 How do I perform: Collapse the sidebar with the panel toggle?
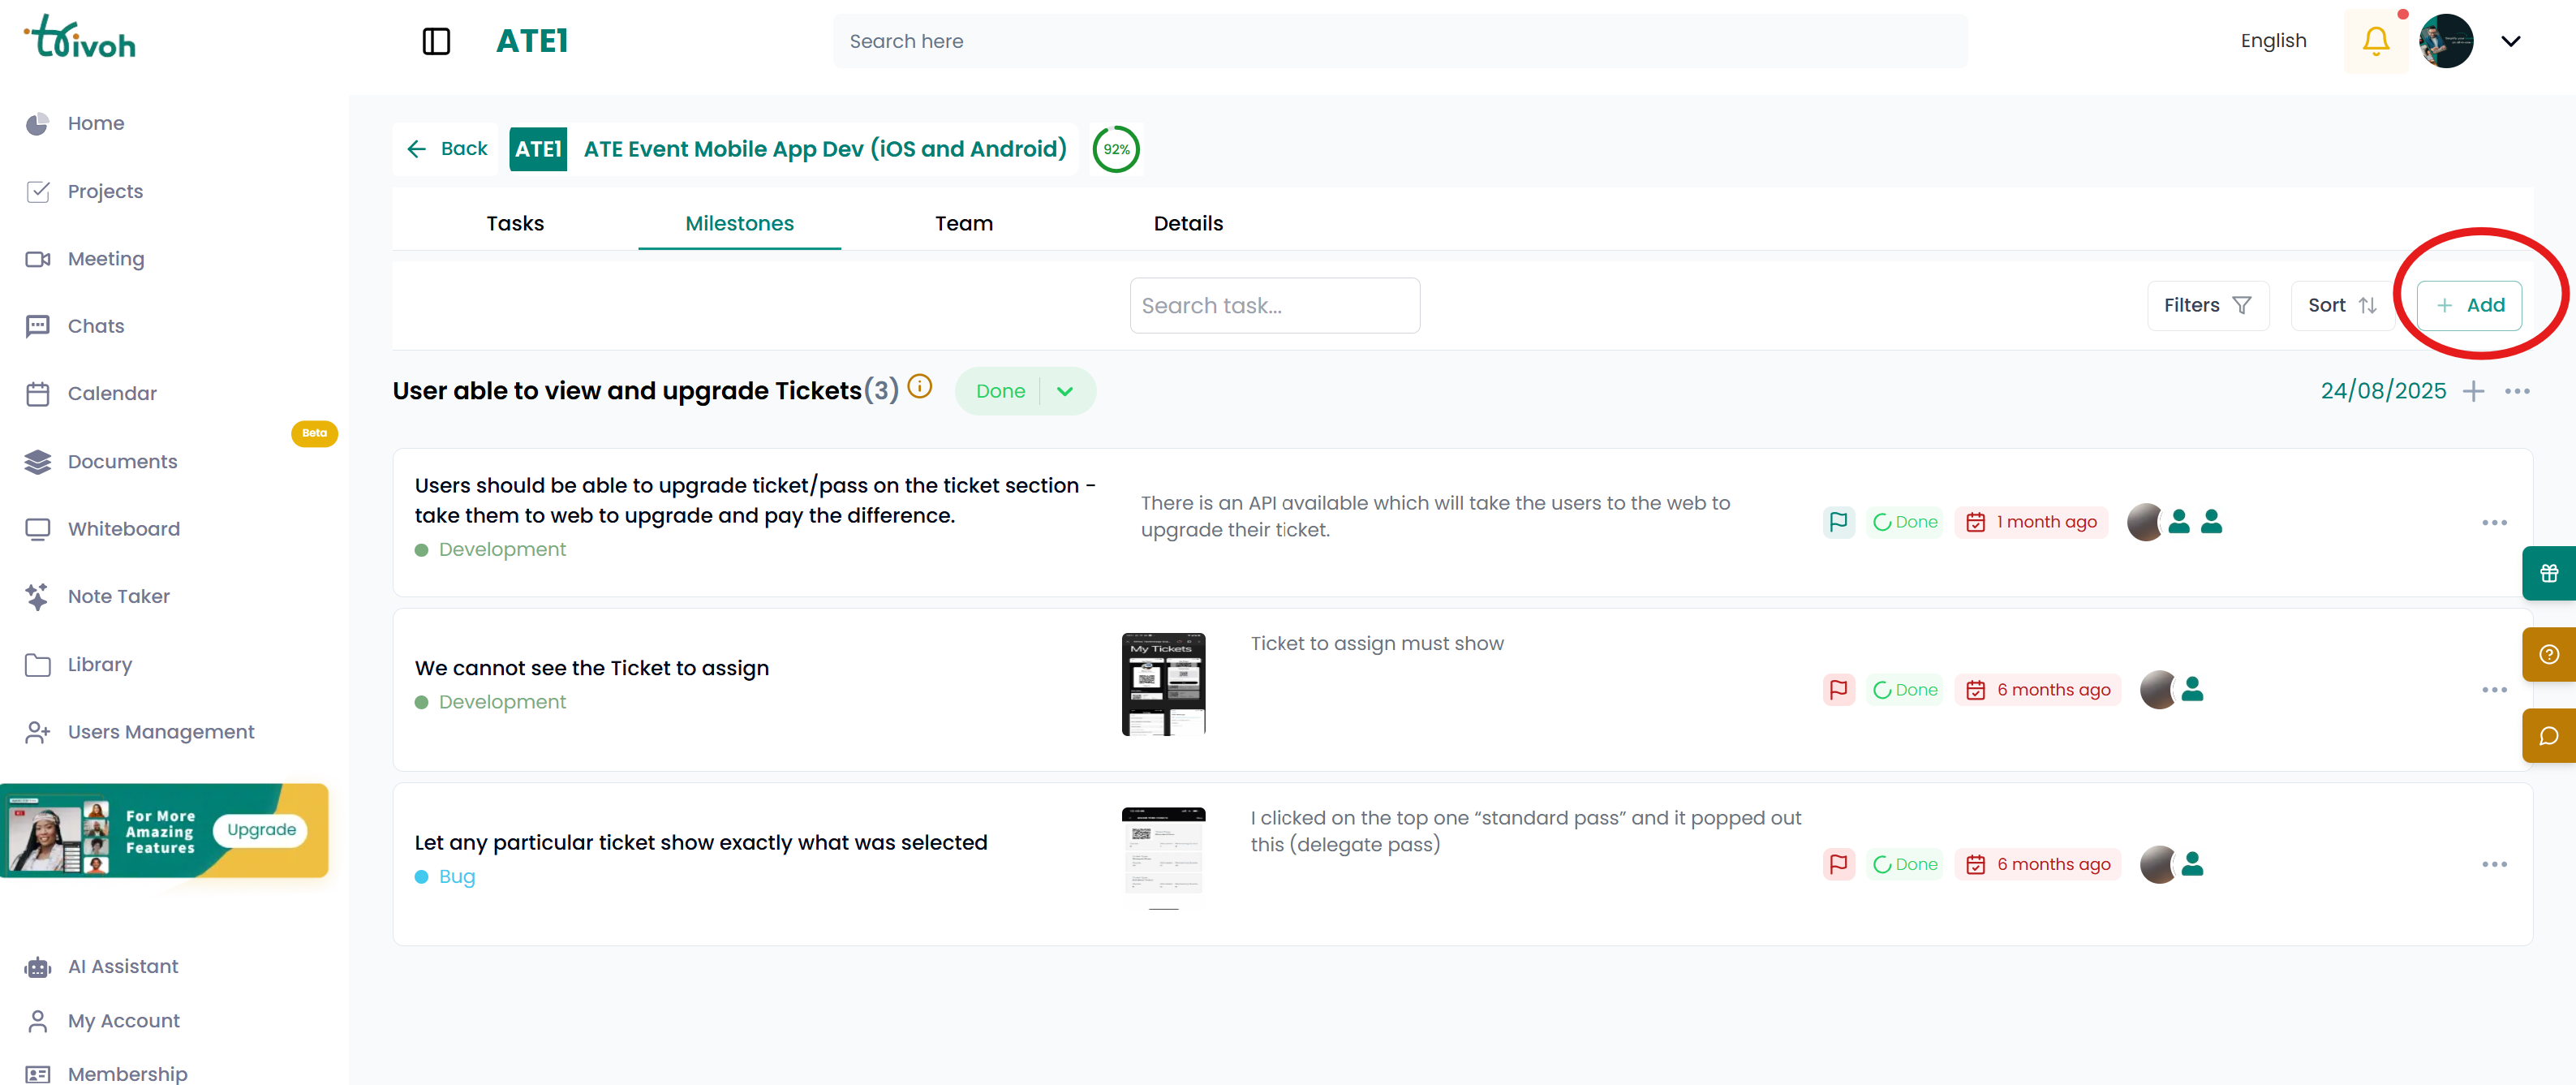tap(436, 41)
